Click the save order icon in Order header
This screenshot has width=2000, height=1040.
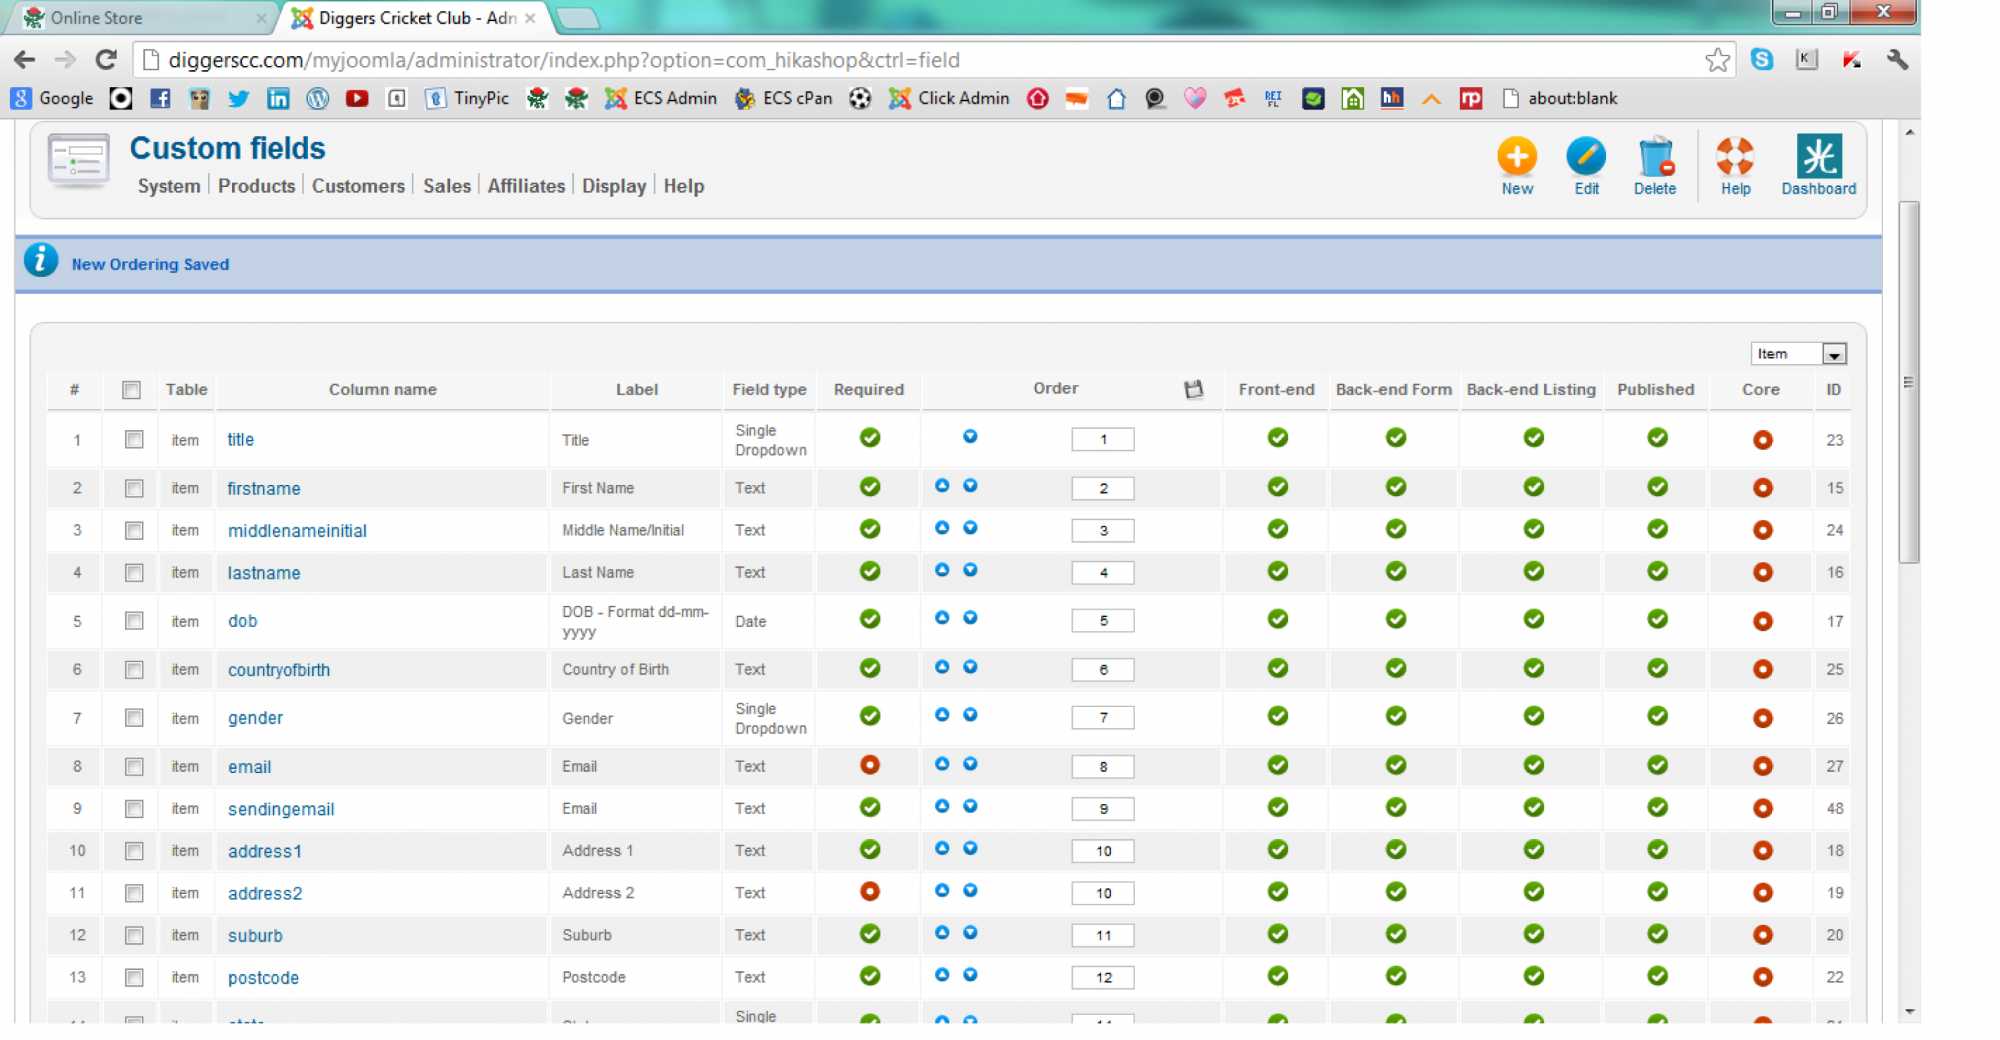click(x=1193, y=390)
